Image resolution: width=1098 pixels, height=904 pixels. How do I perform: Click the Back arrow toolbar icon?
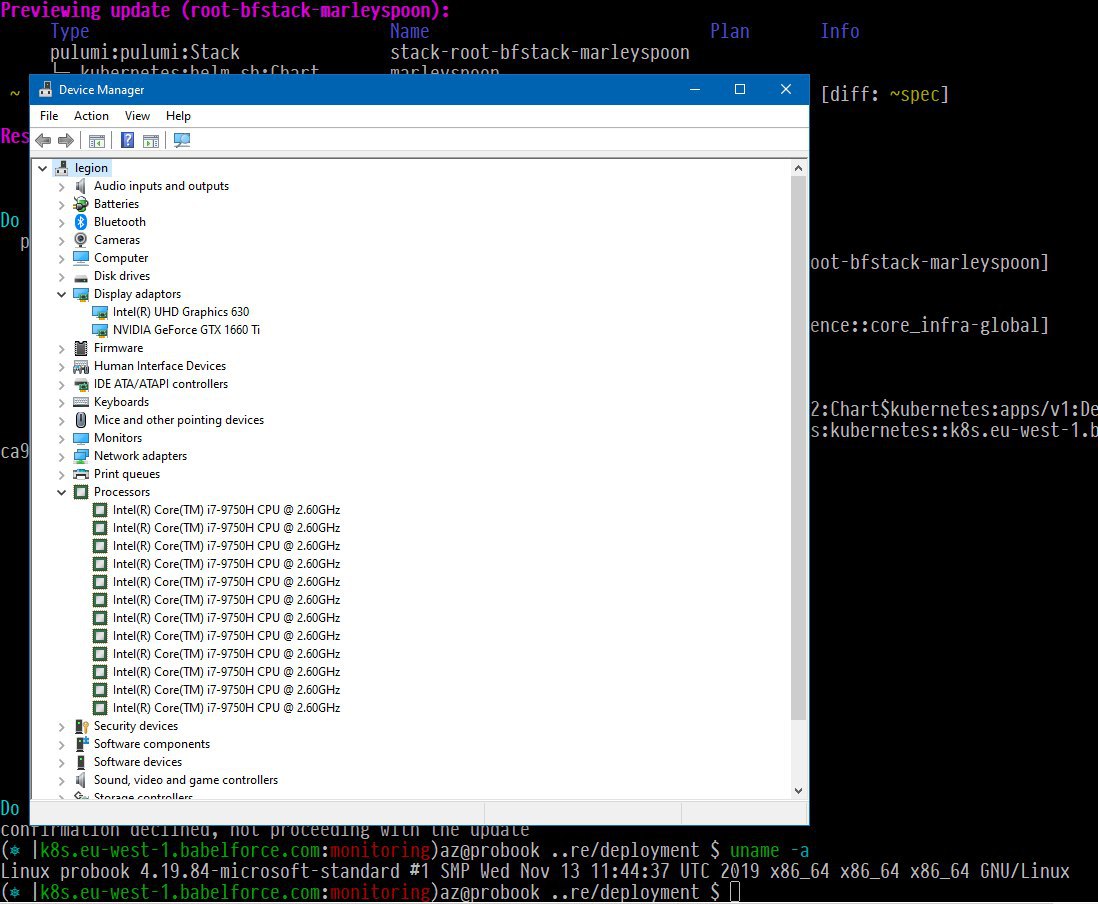click(43, 141)
